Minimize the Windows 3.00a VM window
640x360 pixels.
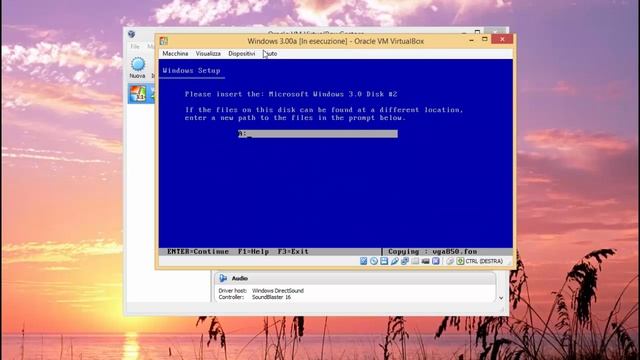point(471,40)
